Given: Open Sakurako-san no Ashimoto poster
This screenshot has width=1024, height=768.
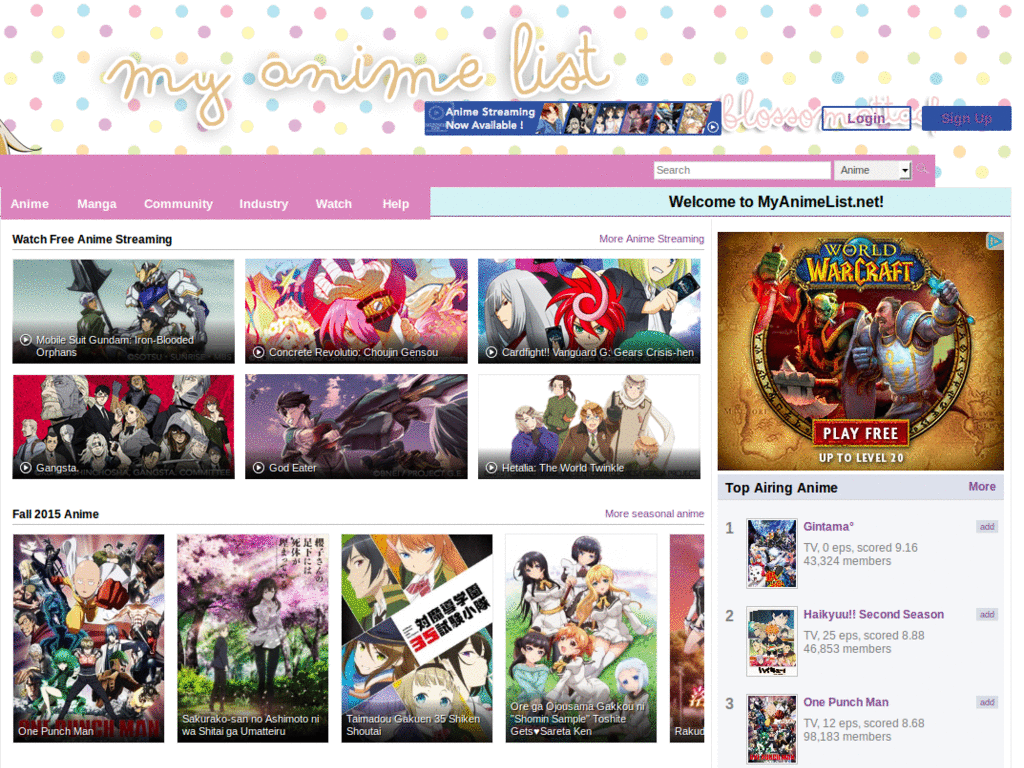Looking at the screenshot, I should [x=253, y=638].
